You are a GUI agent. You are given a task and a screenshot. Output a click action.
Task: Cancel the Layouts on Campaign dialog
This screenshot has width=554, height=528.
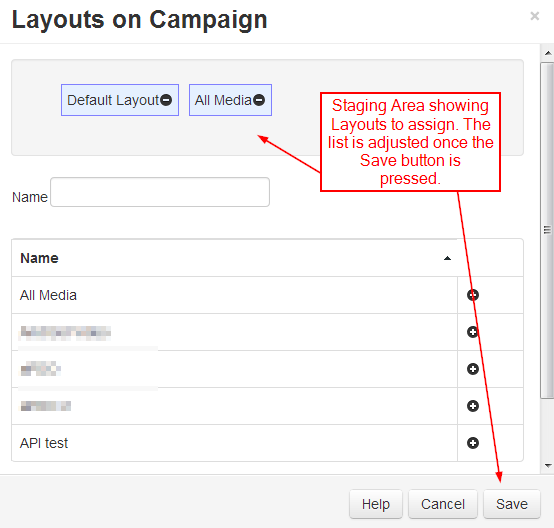pos(443,504)
